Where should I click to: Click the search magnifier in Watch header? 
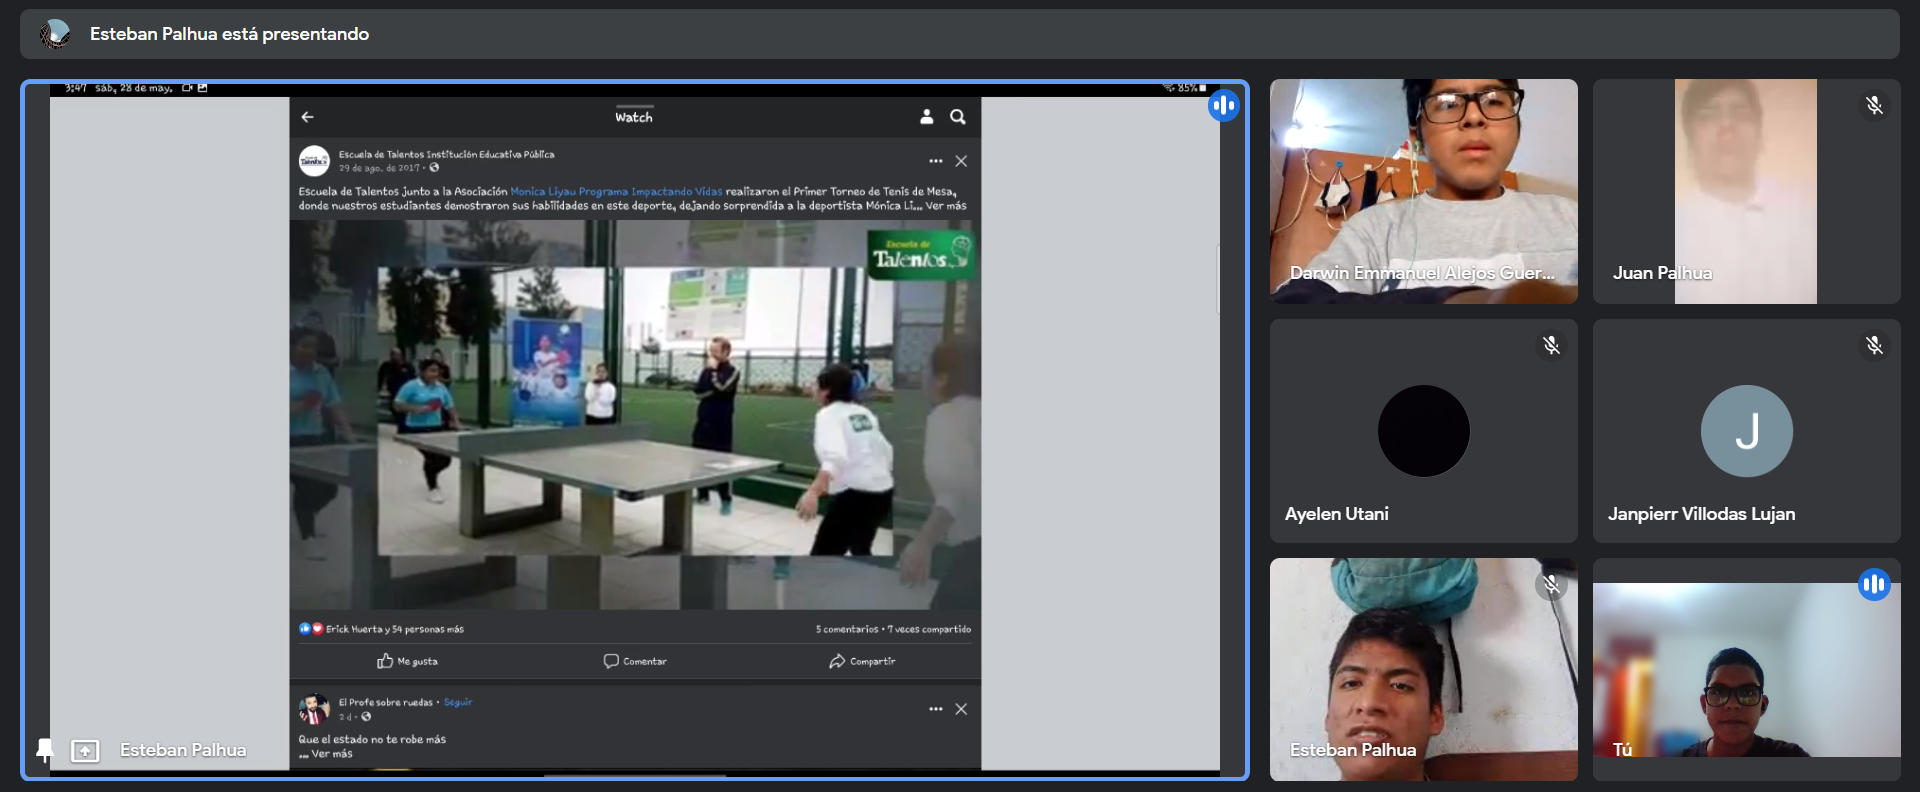click(x=958, y=117)
